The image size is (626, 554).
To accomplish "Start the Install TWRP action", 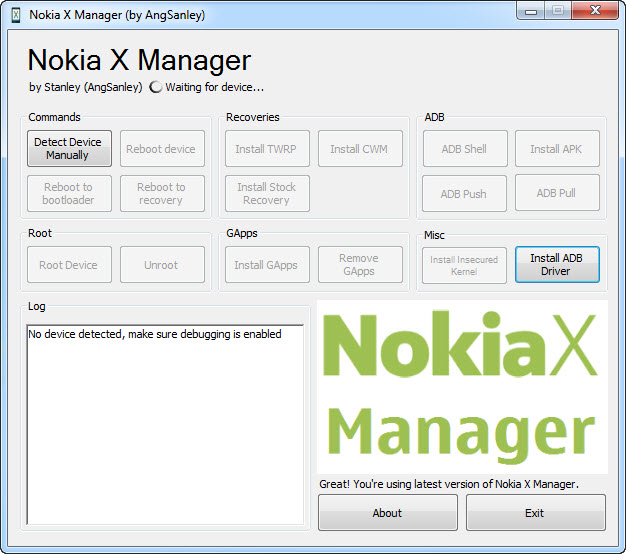I will click(267, 148).
